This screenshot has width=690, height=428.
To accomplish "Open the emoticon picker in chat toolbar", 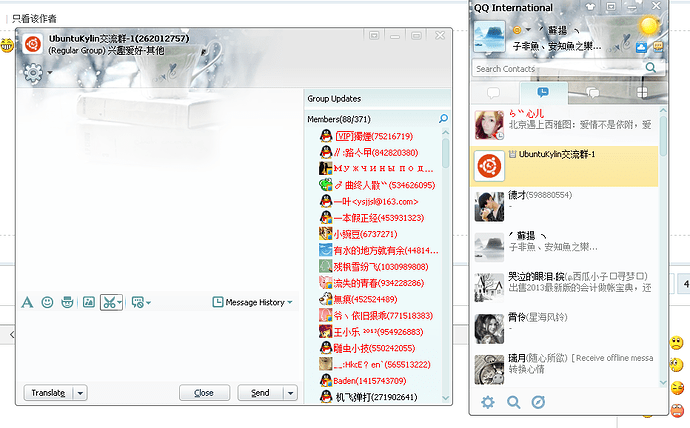I will click(47, 302).
